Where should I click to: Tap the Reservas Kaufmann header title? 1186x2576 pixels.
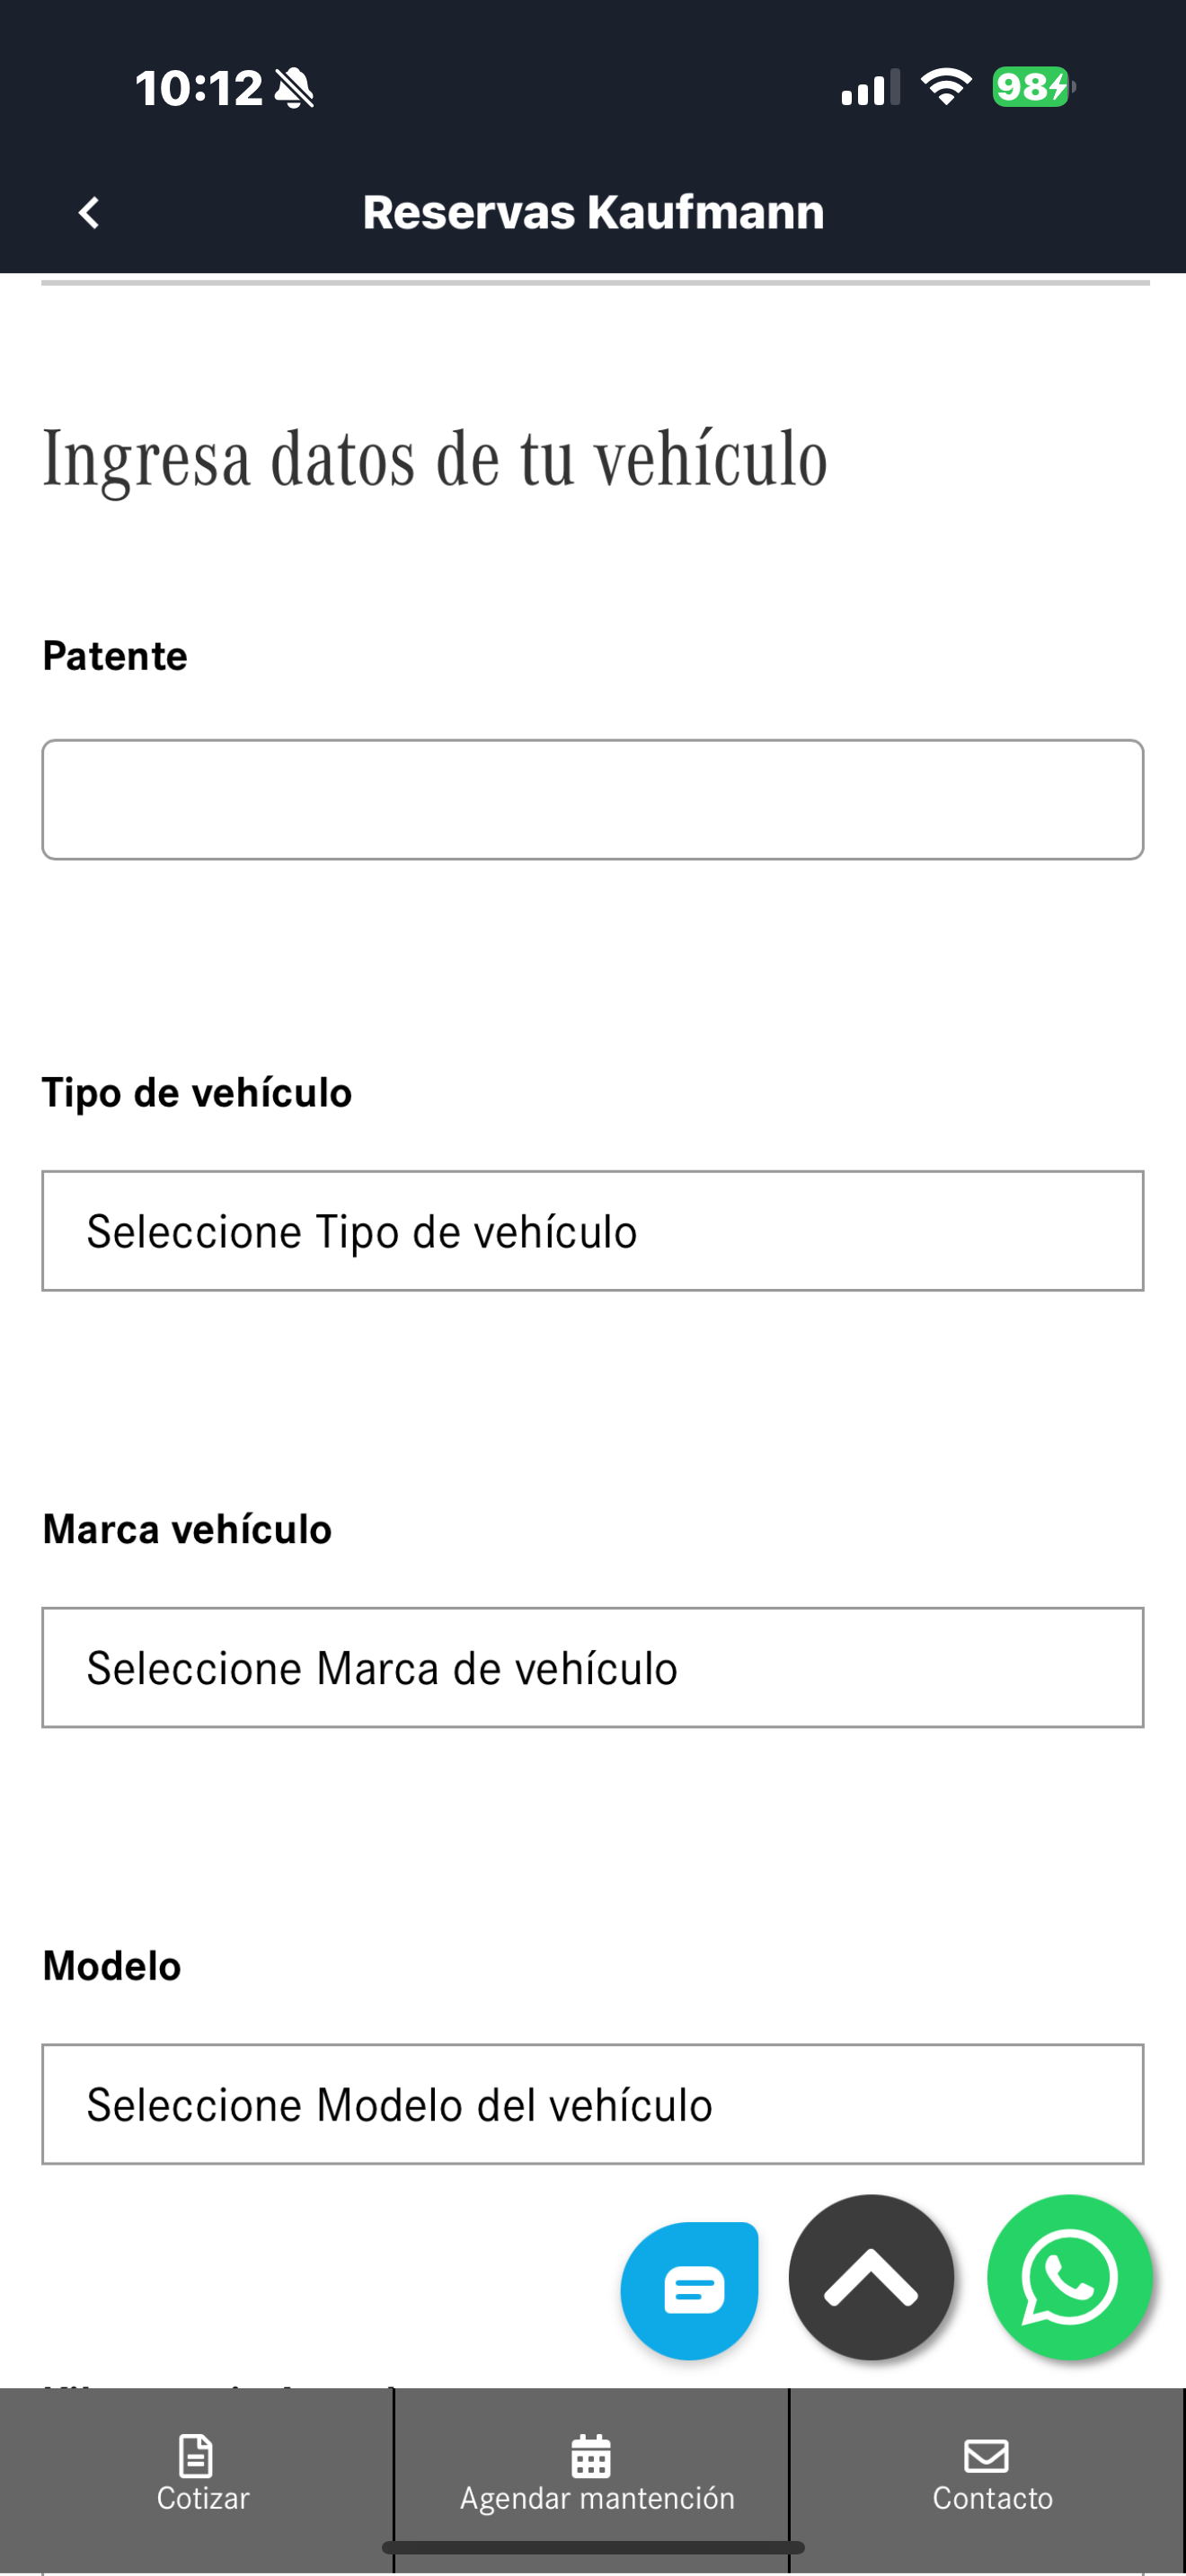(x=593, y=212)
